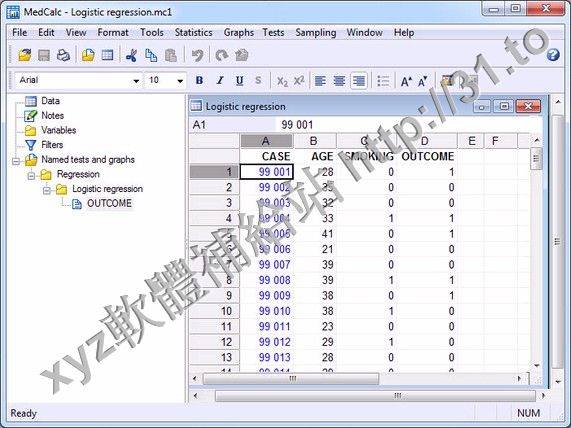
Task: Close the Logistic regression child window
Action: 528,106
